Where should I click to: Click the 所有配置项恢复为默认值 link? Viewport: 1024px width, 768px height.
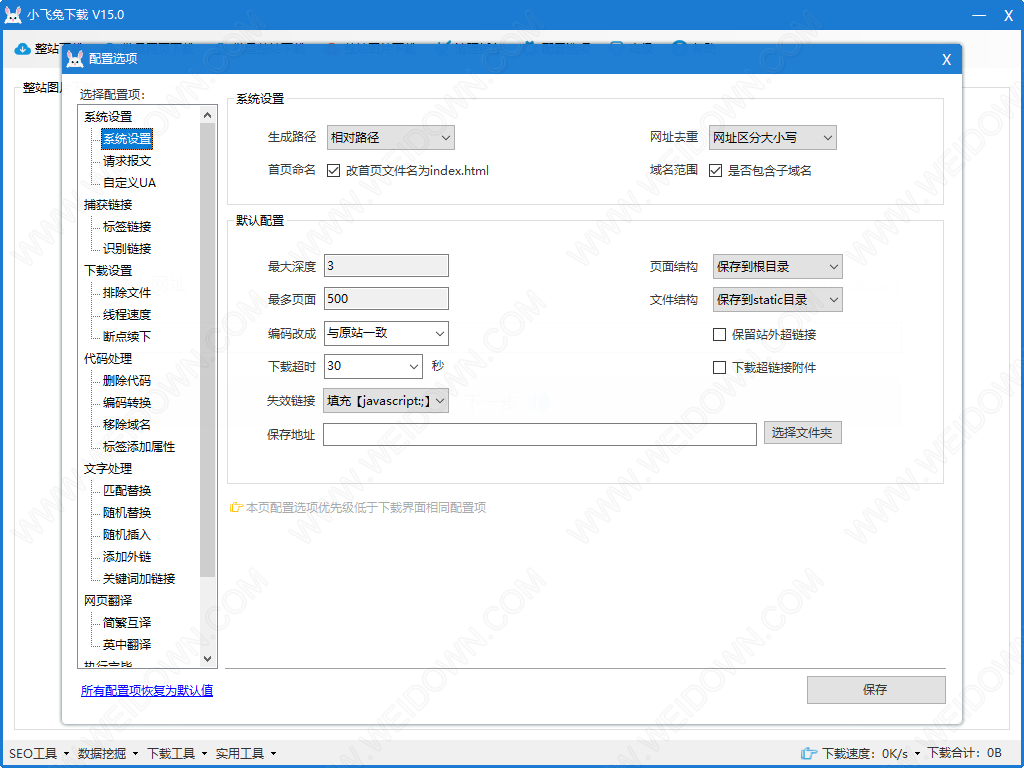(x=147, y=690)
